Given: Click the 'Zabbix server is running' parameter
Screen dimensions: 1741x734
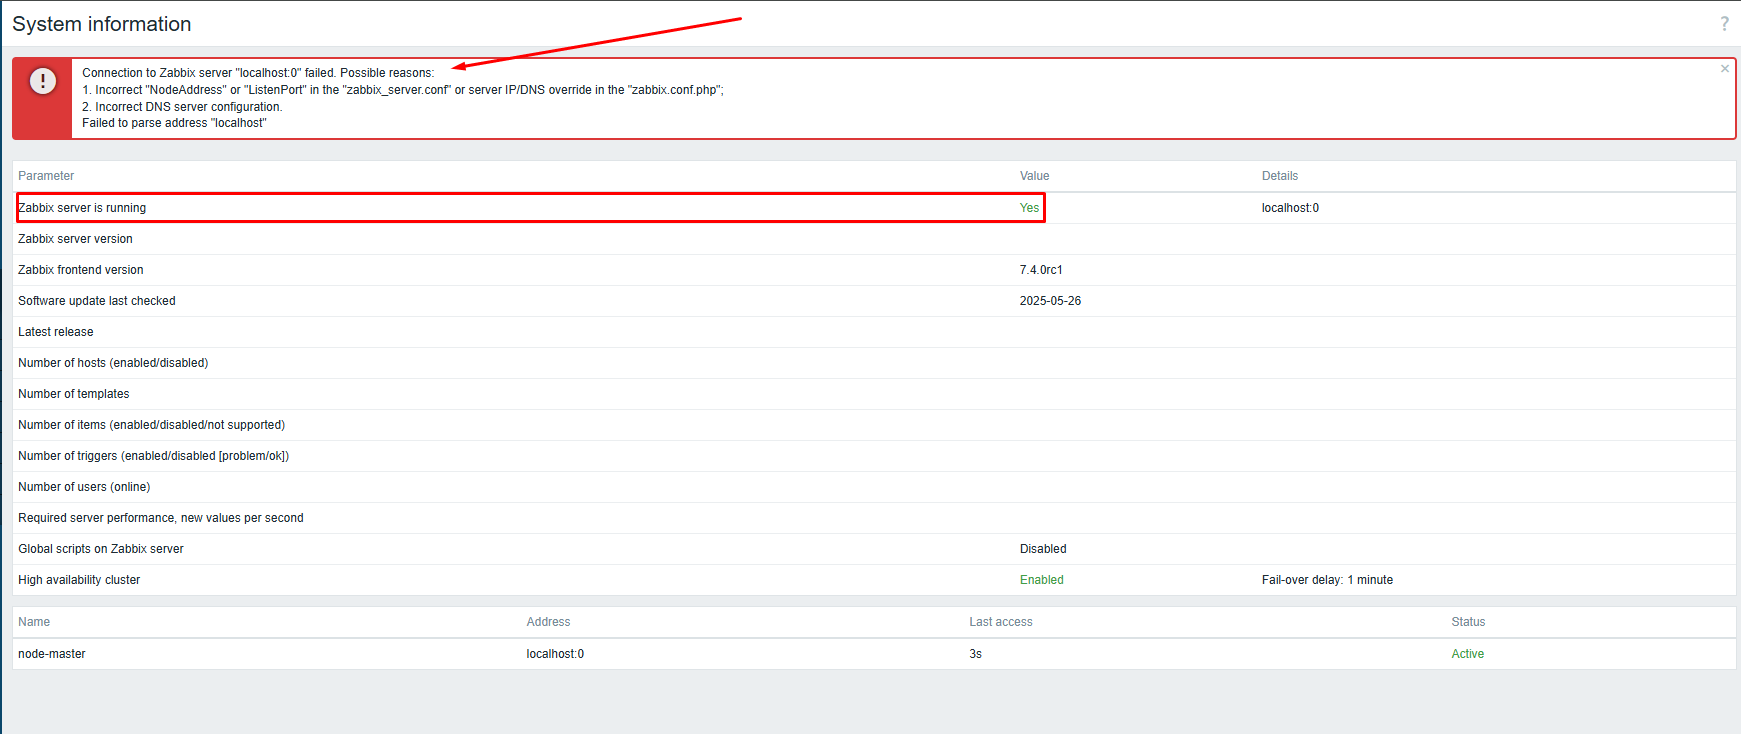Looking at the screenshot, I should (82, 208).
